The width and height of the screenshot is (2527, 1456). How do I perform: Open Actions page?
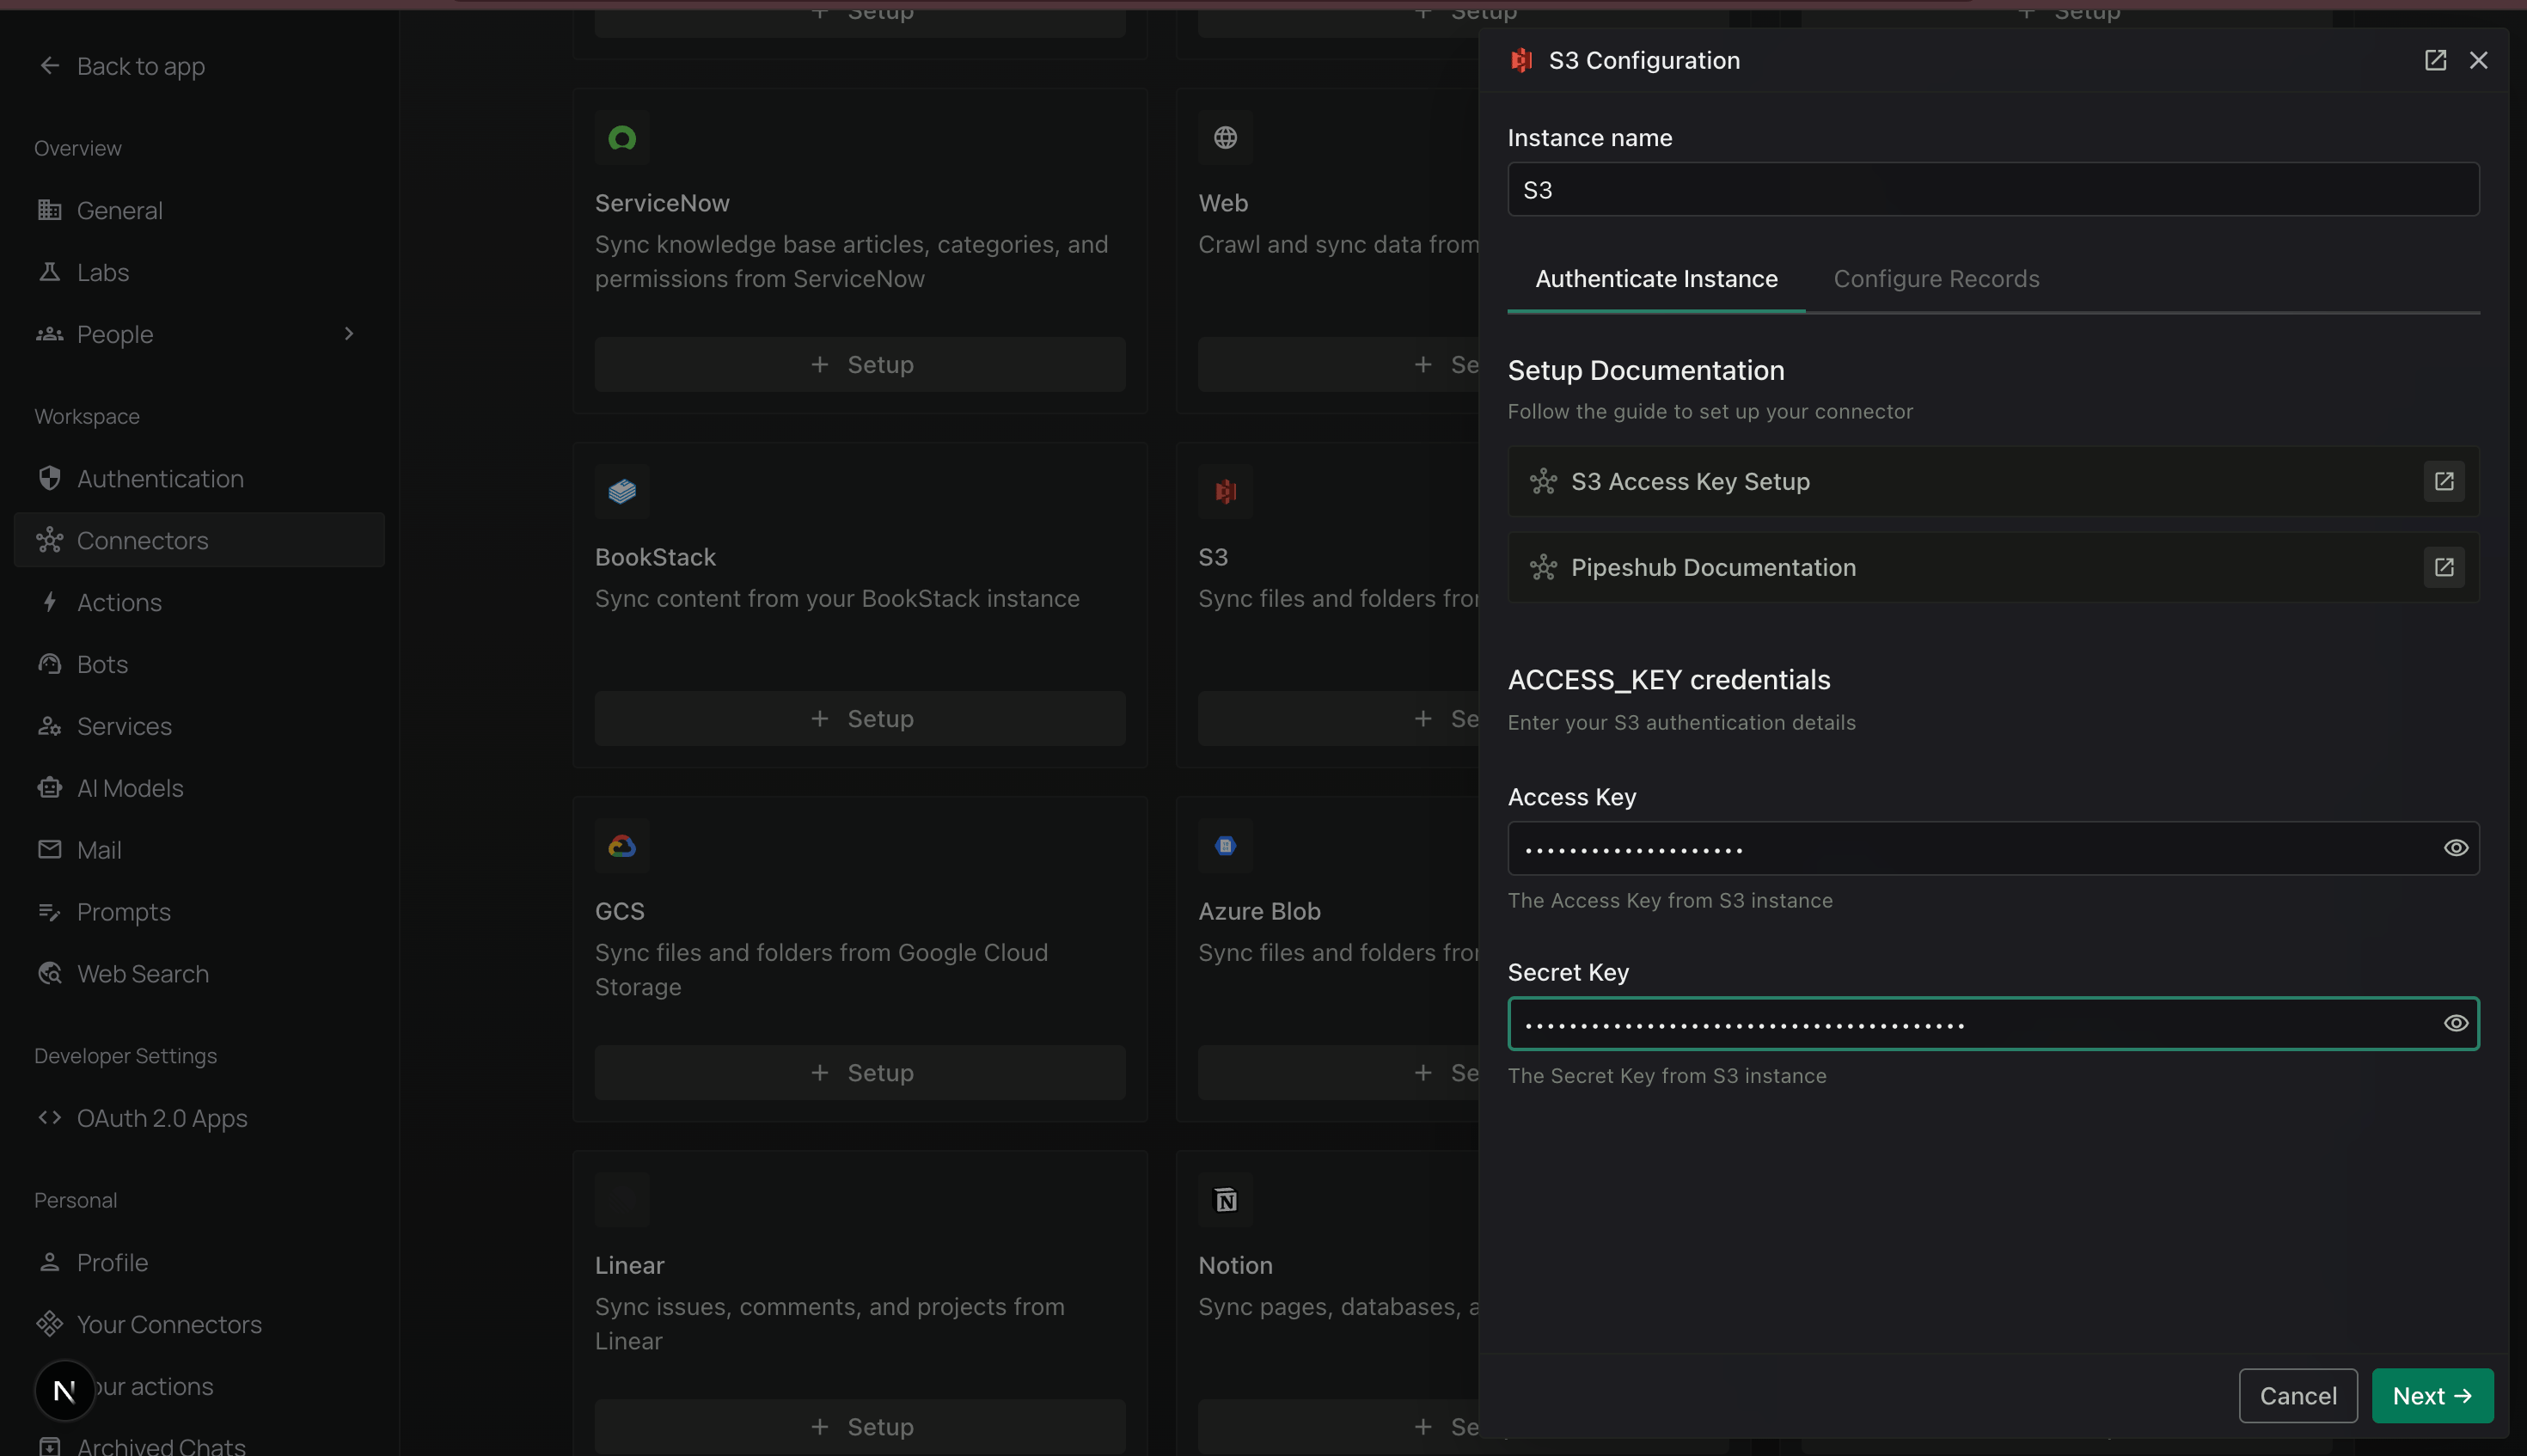tap(199, 602)
